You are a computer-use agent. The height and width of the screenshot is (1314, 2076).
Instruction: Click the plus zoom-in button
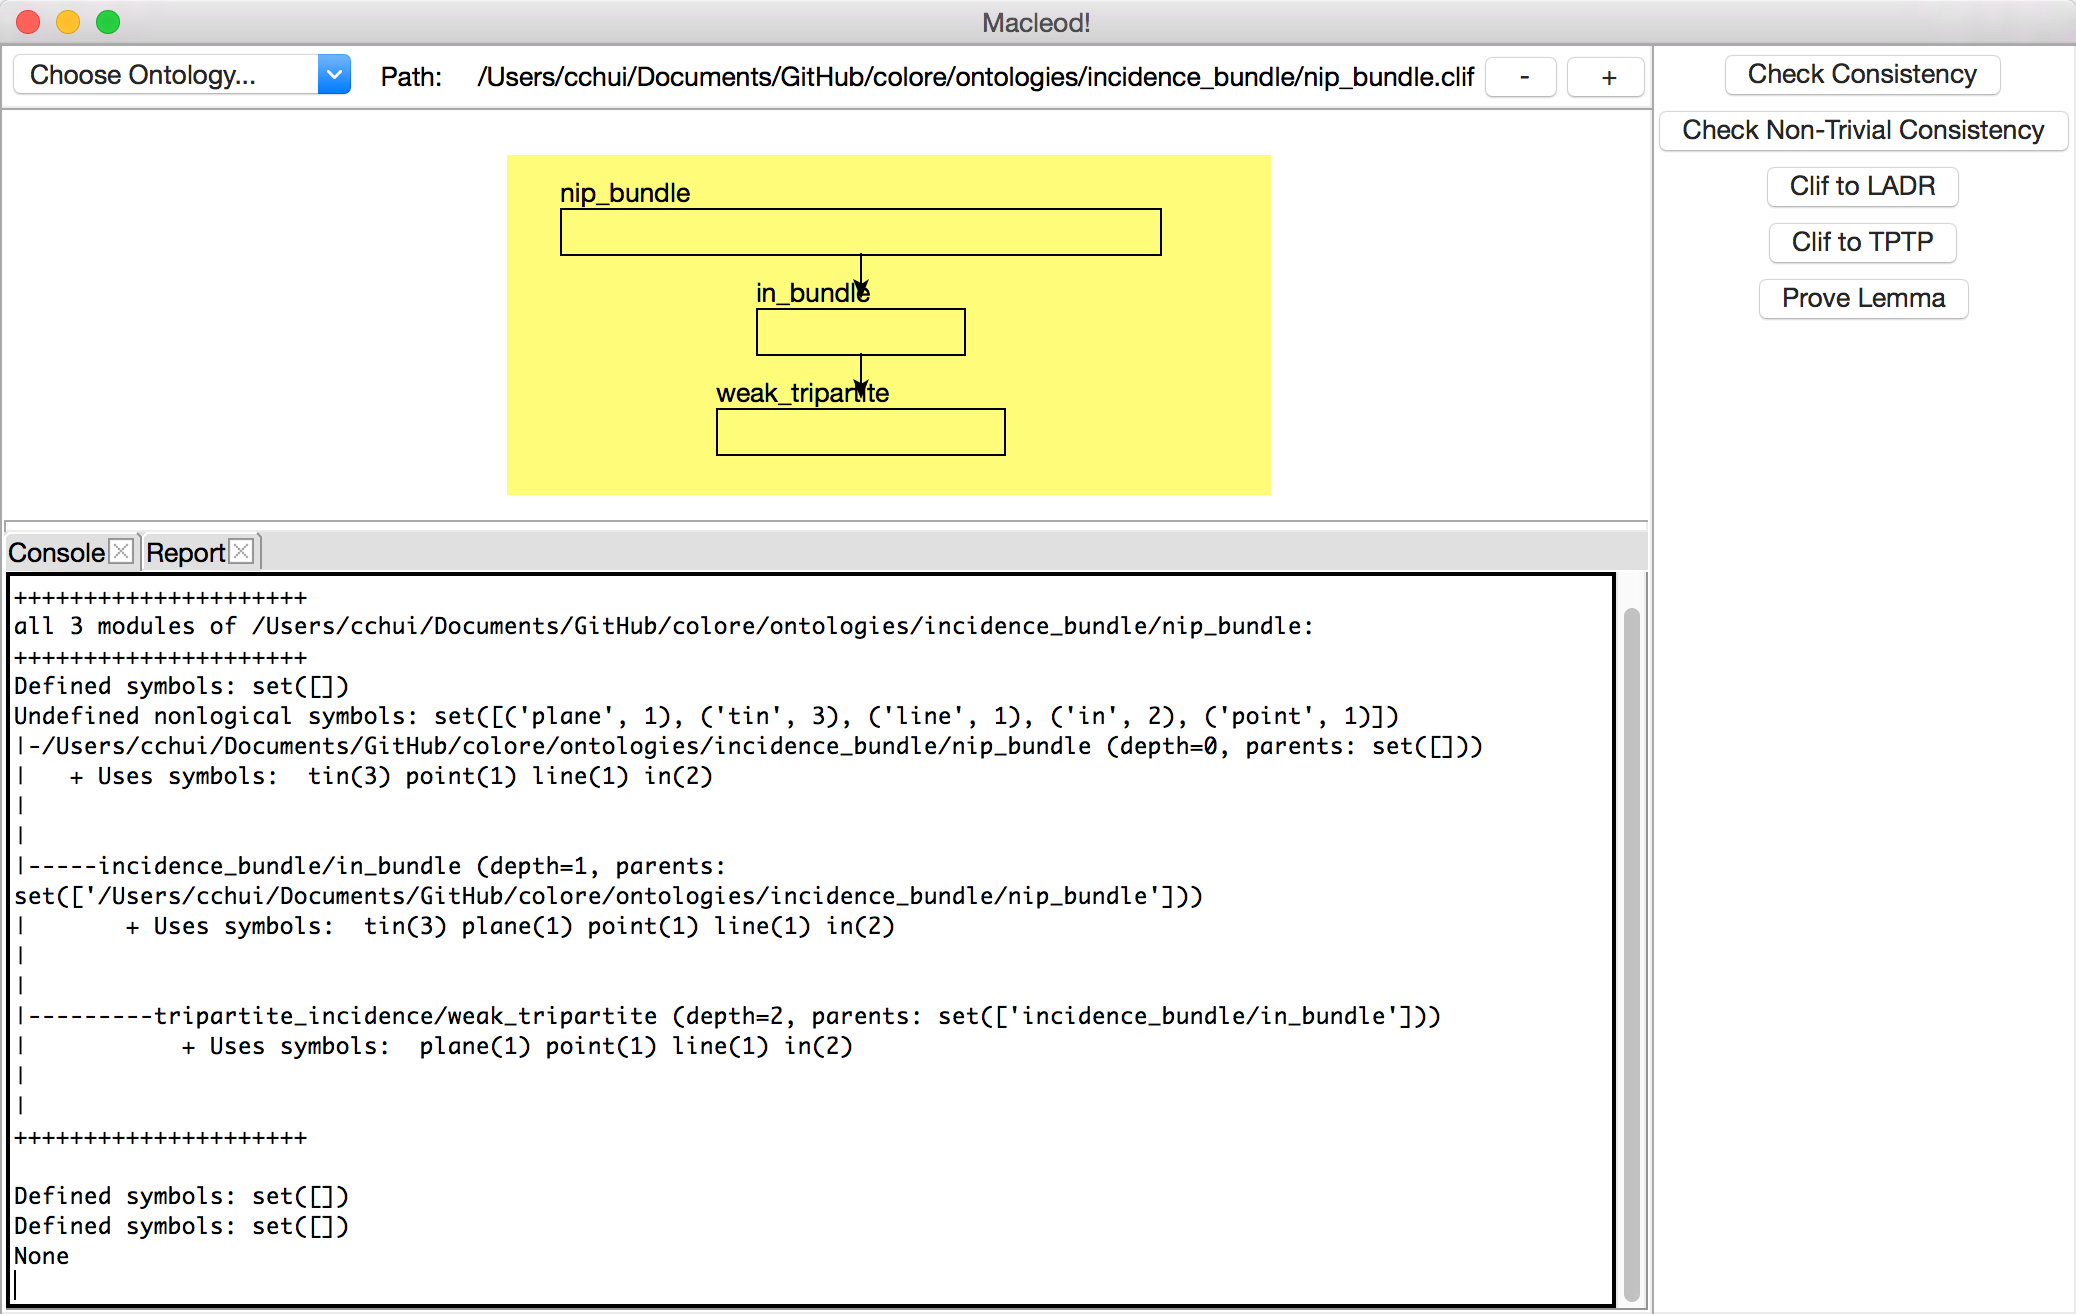[x=1607, y=77]
